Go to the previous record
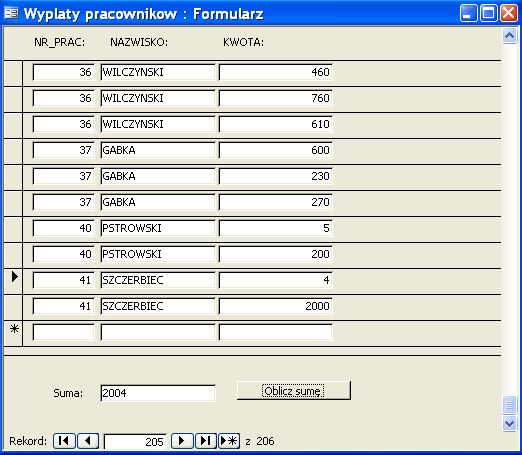The width and height of the screenshot is (522, 455). pyautogui.click(x=88, y=441)
